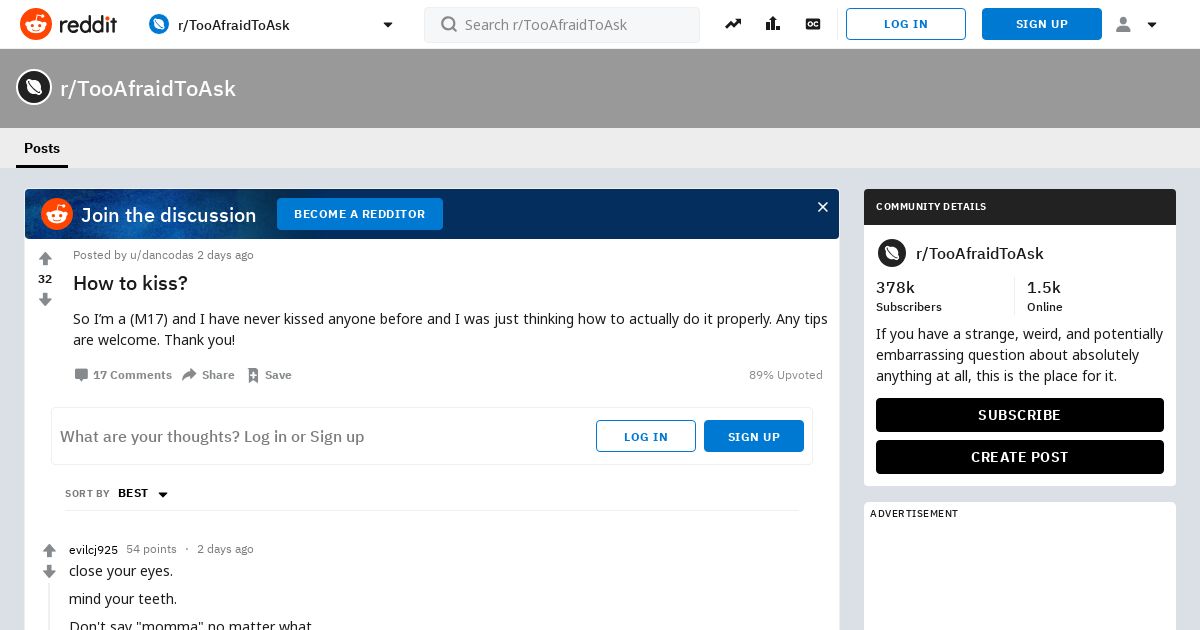Screen dimensions: 1200x630
Task: Open r/TooAfraidToAsk link in Community Details
Action: tap(979, 253)
